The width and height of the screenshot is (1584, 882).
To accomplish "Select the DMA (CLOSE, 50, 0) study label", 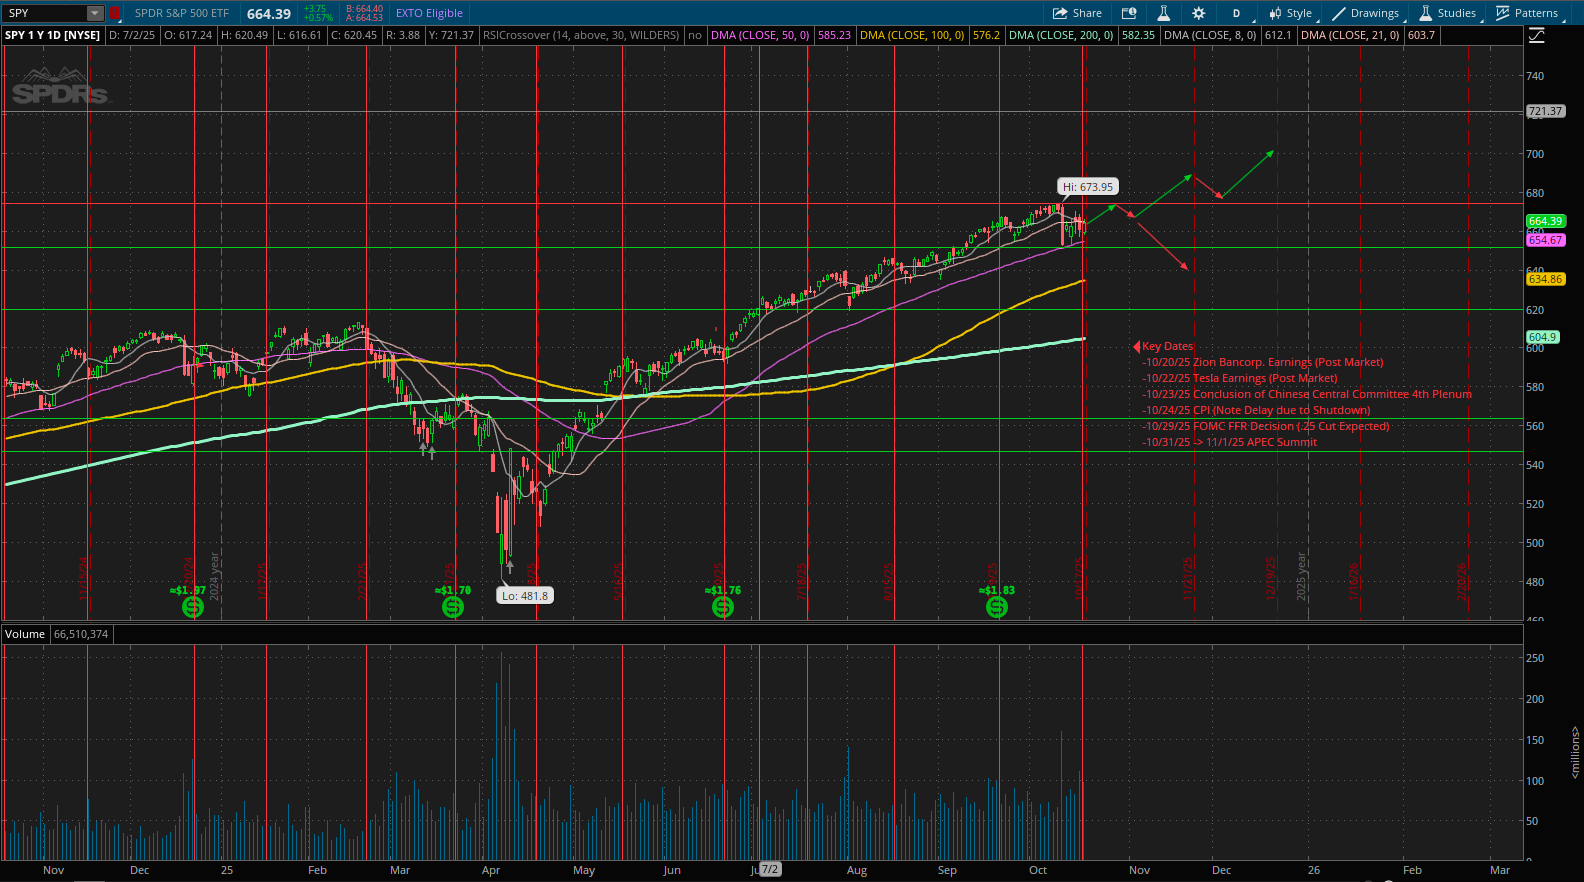I will coord(760,35).
